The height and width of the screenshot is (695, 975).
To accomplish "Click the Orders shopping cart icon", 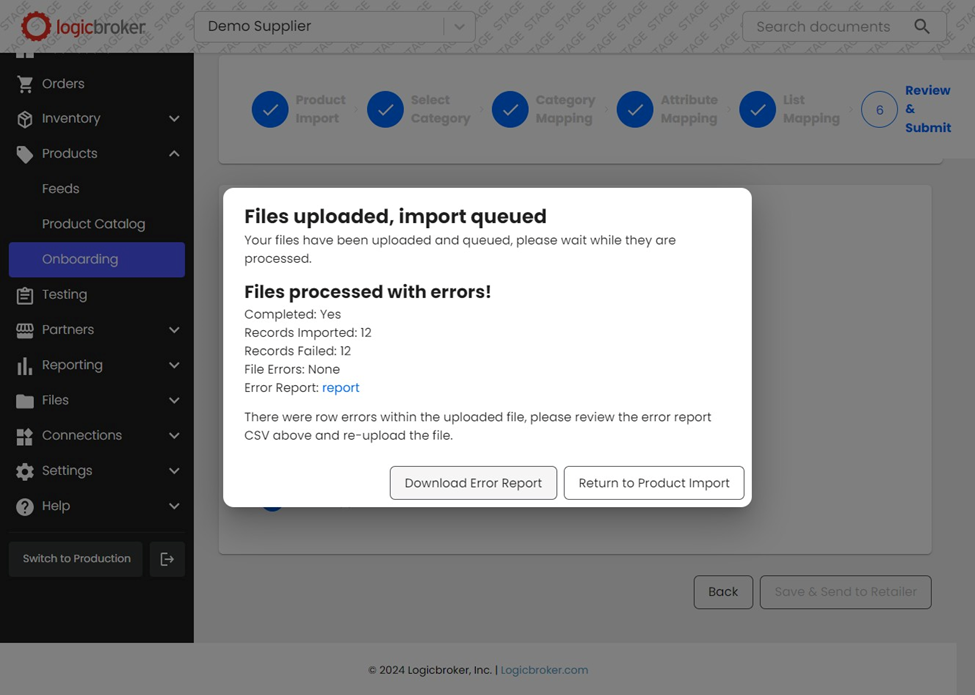I will [x=25, y=84].
